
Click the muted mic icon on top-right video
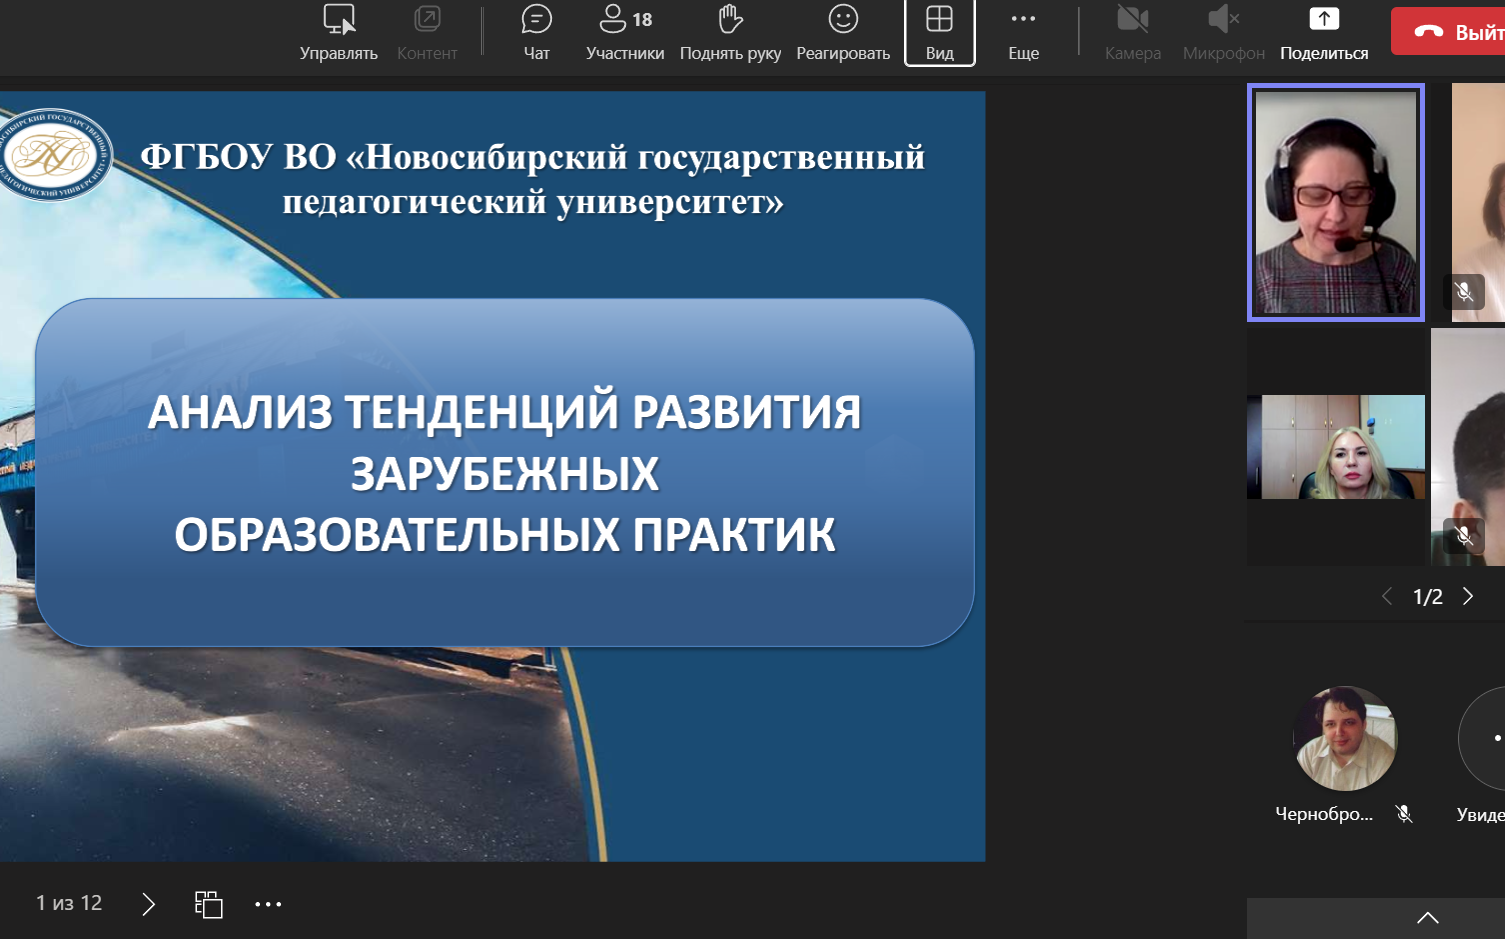pyautogui.click(x=1464, y=292)
